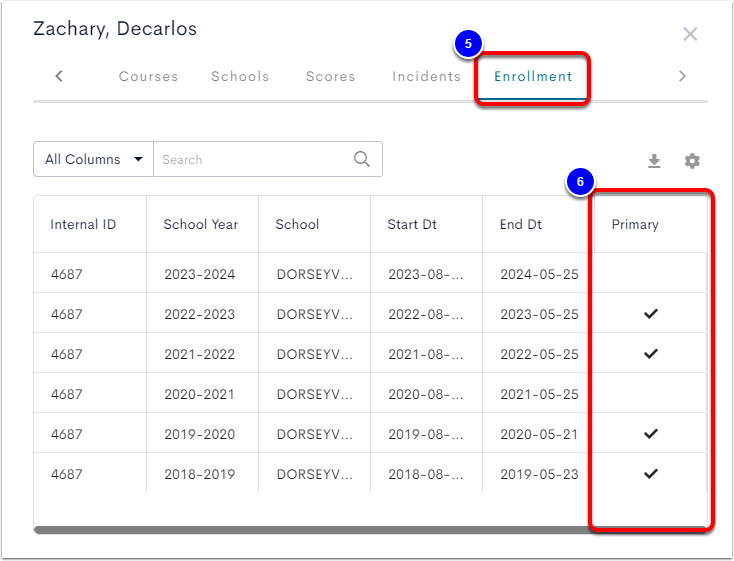Show more tabs with right chevron
Image resolution: width=734 pixels, height=561 pixels.
coord(683,76)
